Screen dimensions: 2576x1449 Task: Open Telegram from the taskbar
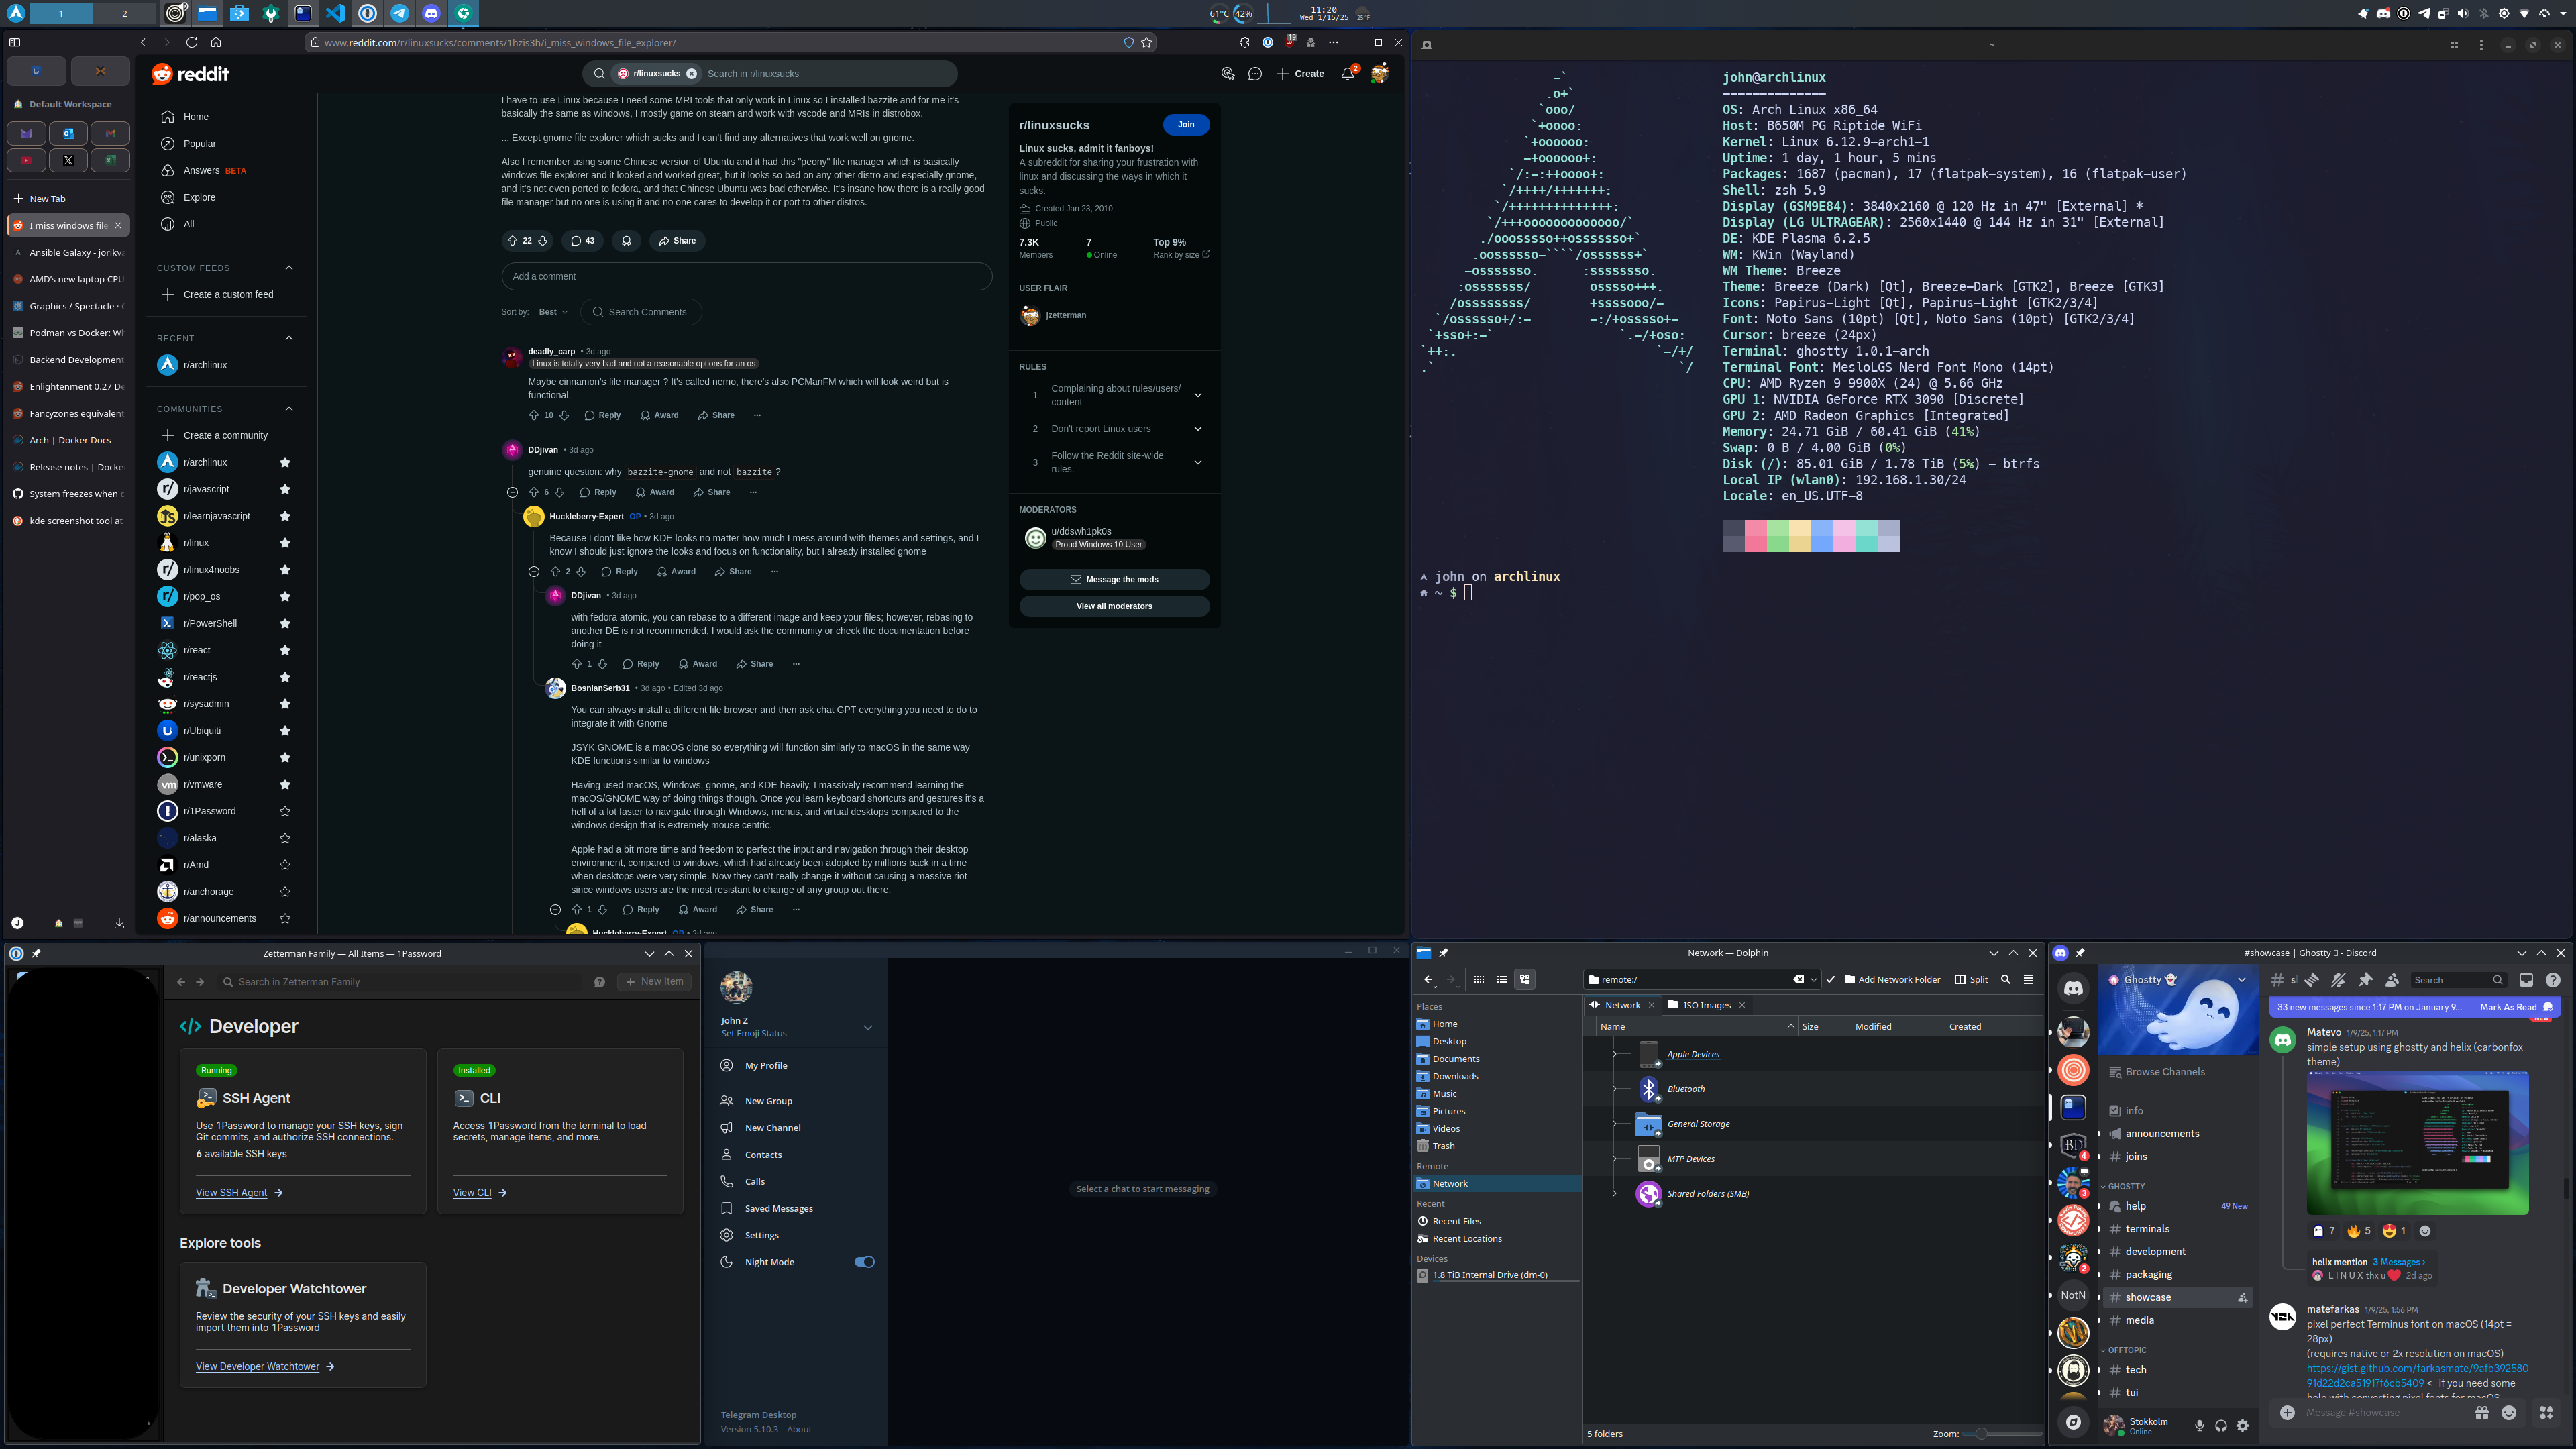(x=399, y=14)
